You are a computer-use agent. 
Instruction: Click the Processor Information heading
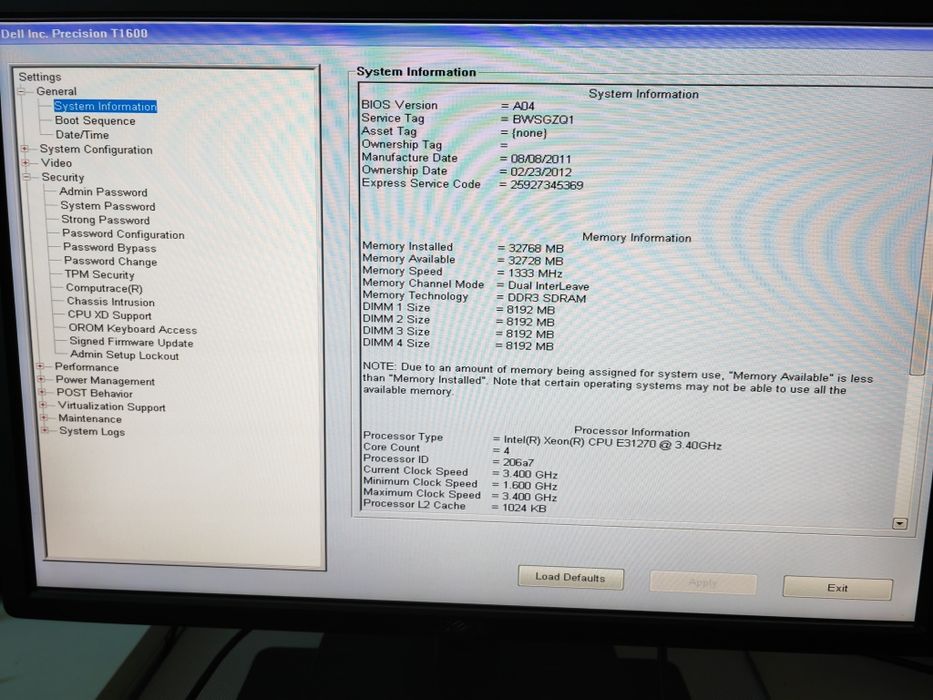click(x=632, y=432)
